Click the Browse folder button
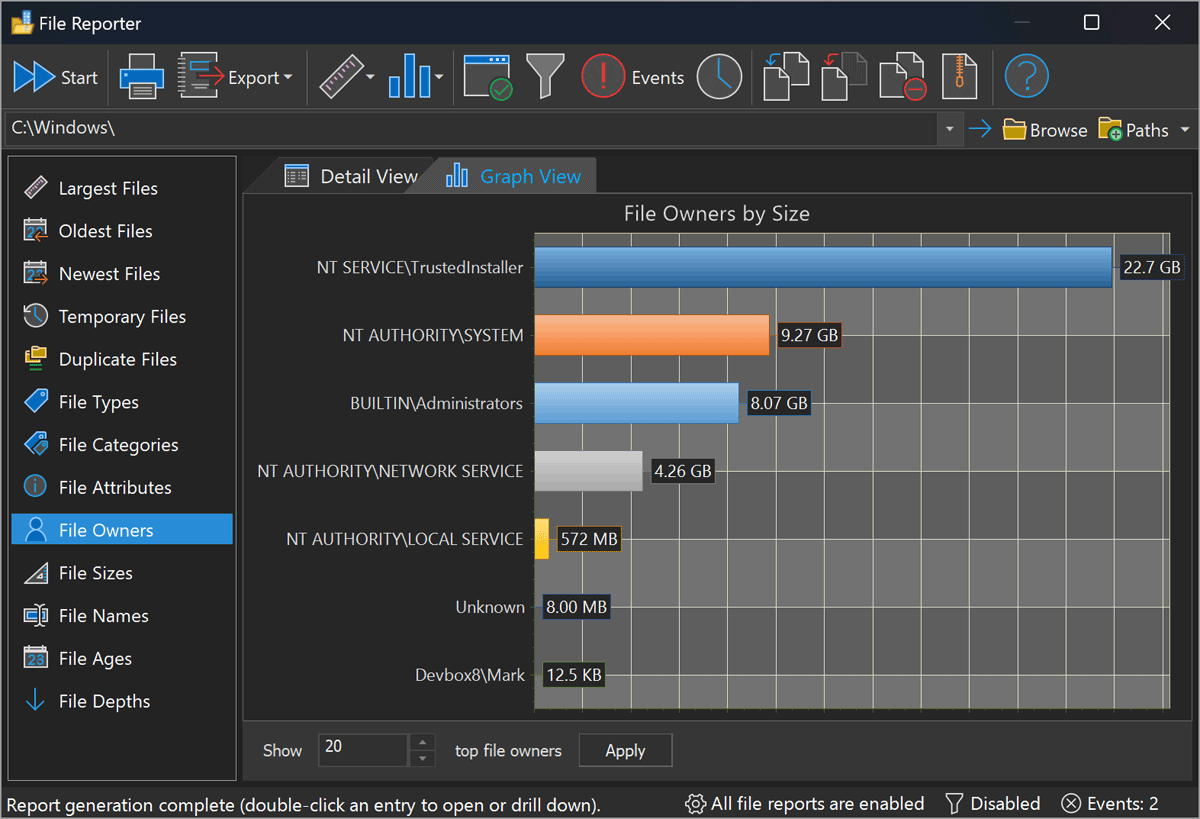This screenshot has width=1200, height=819. click(x=1045, y=130)
